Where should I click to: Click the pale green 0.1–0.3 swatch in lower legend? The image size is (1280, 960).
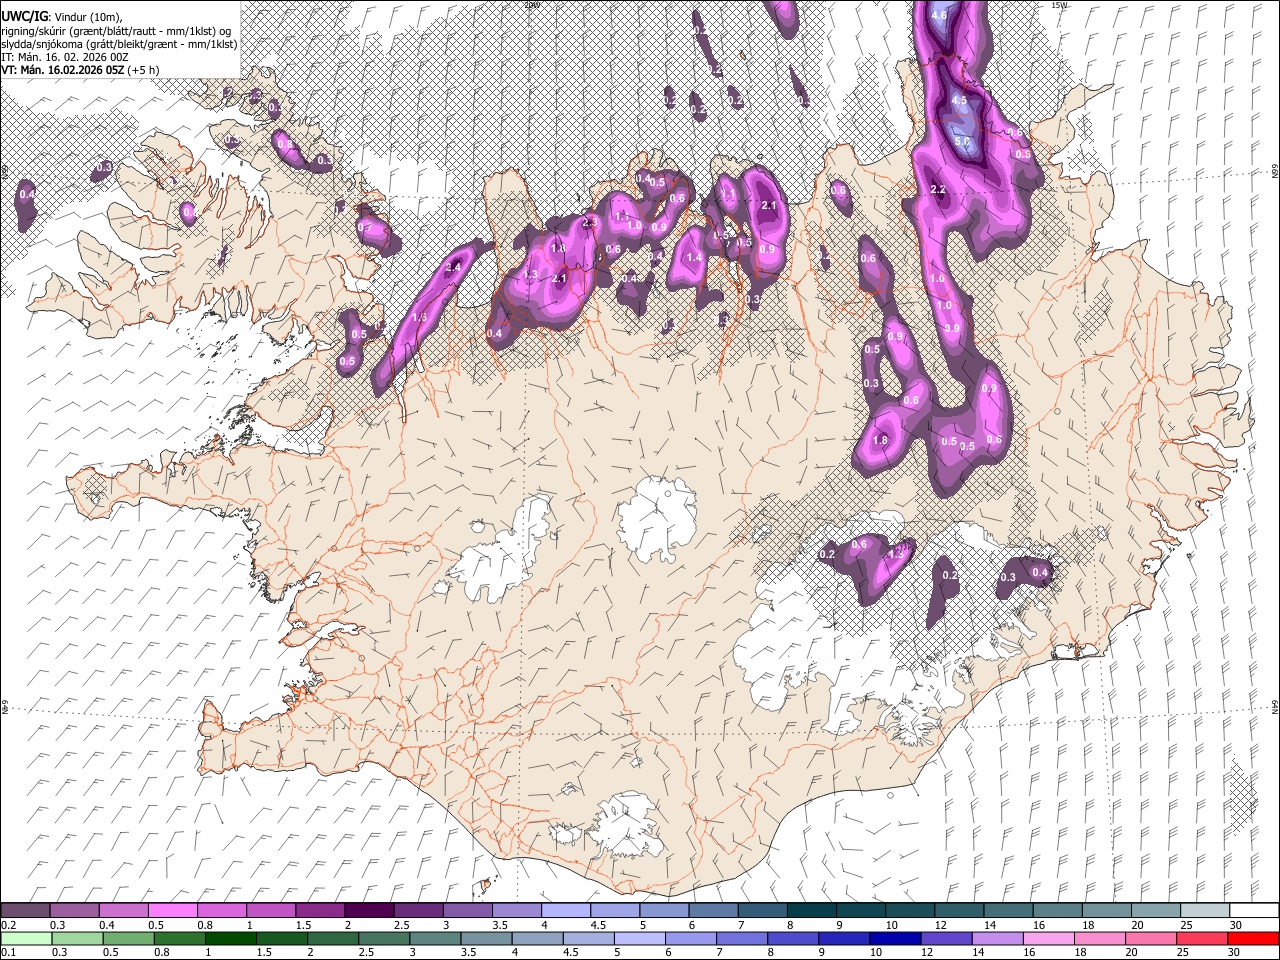[x=25, y=938]
